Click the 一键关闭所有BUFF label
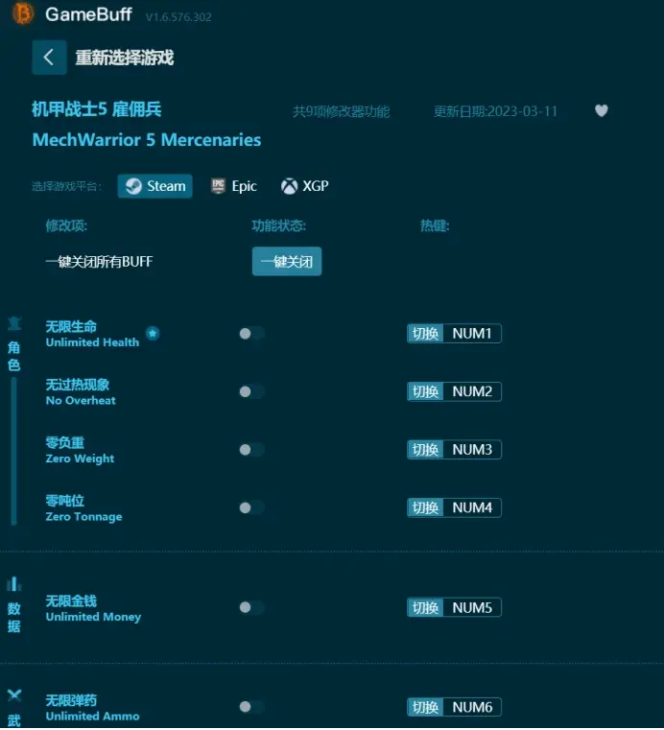The width and height of the screenshot is (664, 730). click(99, 262)
